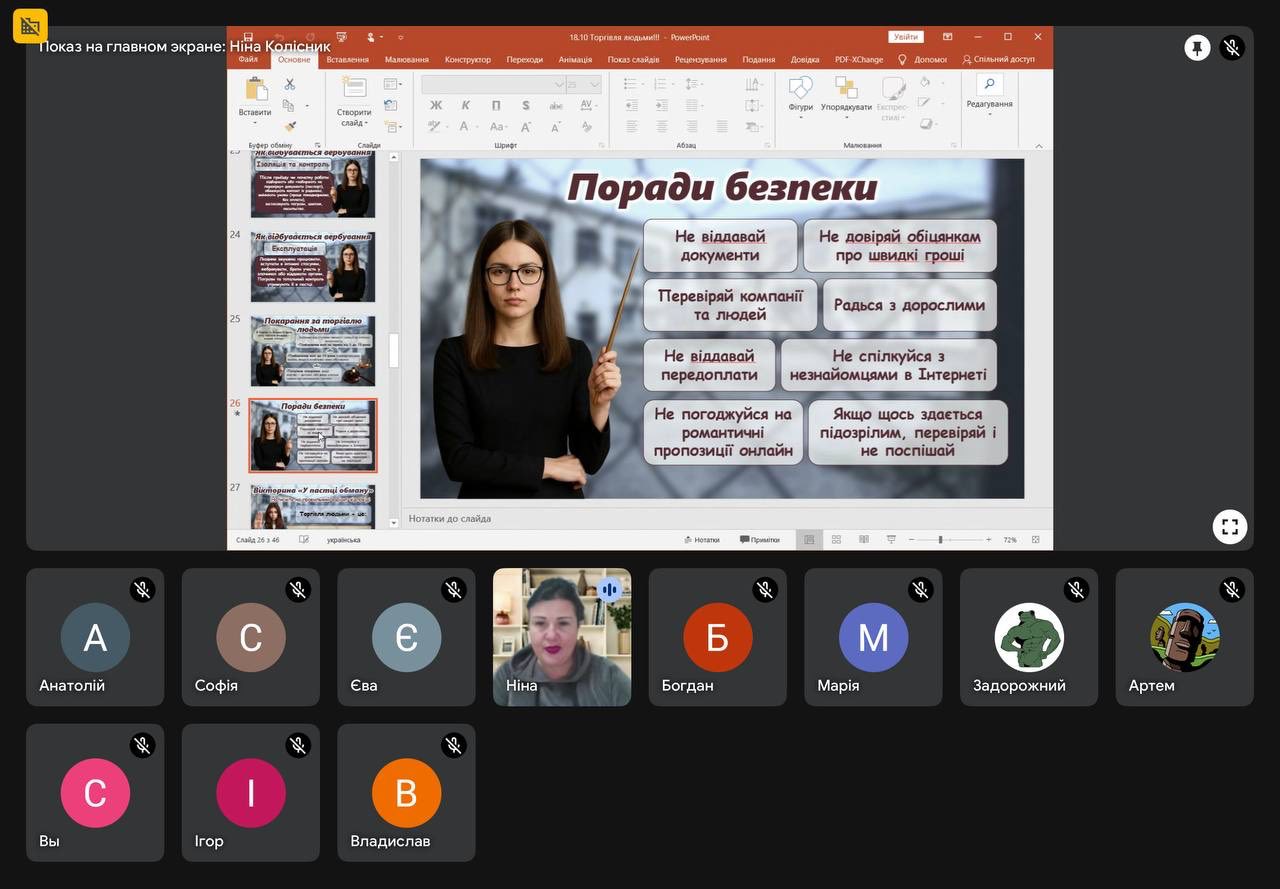Click the slide thumbnail pane scrollbar

(x=394, y=350)
